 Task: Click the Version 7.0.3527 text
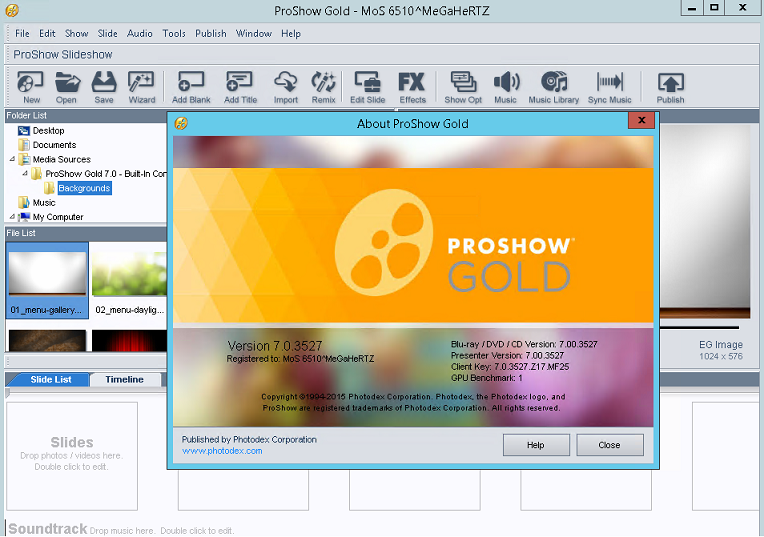275,346
